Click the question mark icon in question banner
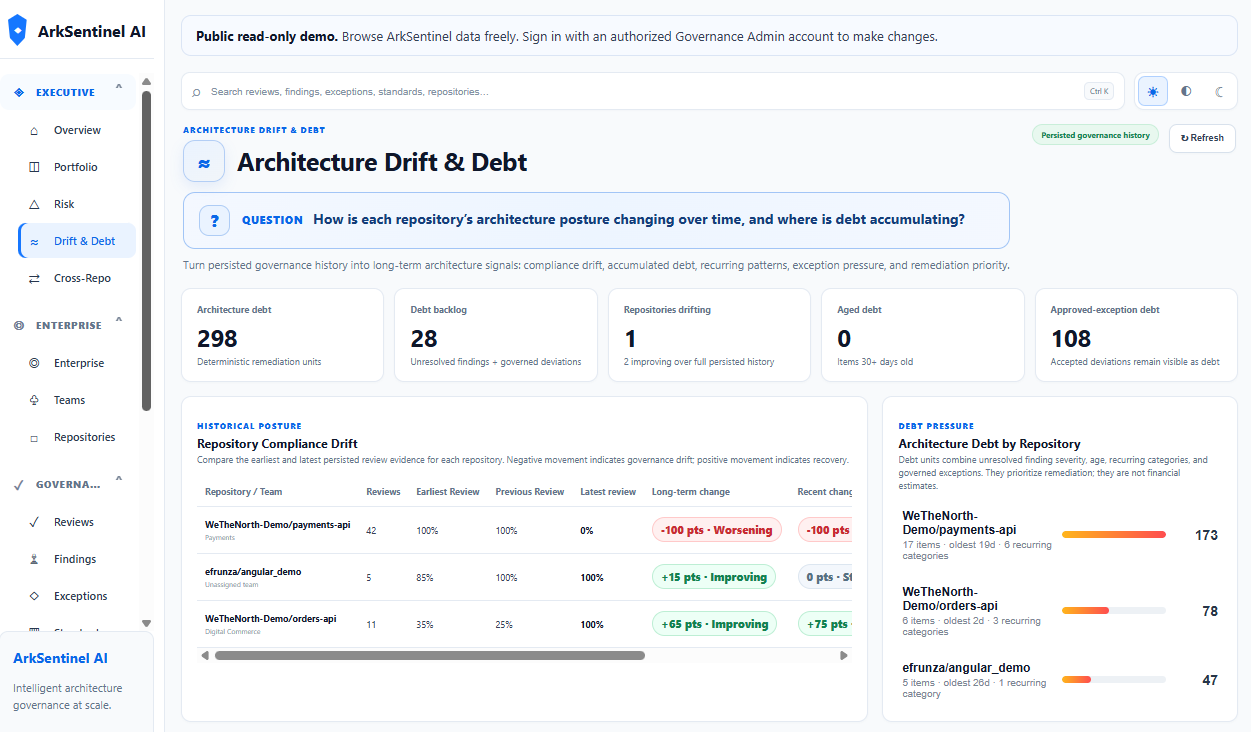The height and width of the screenshot is (732, 1251). [215, 220]
